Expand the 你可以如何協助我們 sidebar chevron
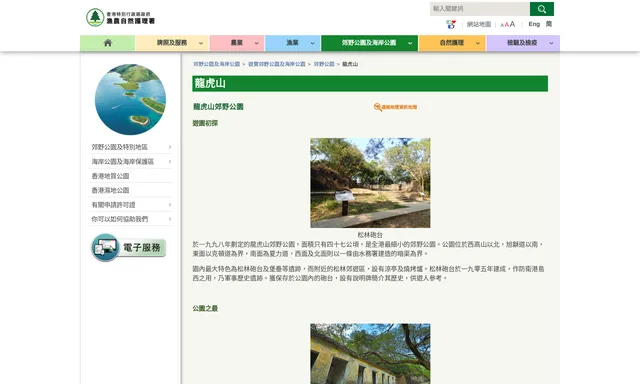640x384 pixels. click(x=170, y=219)
